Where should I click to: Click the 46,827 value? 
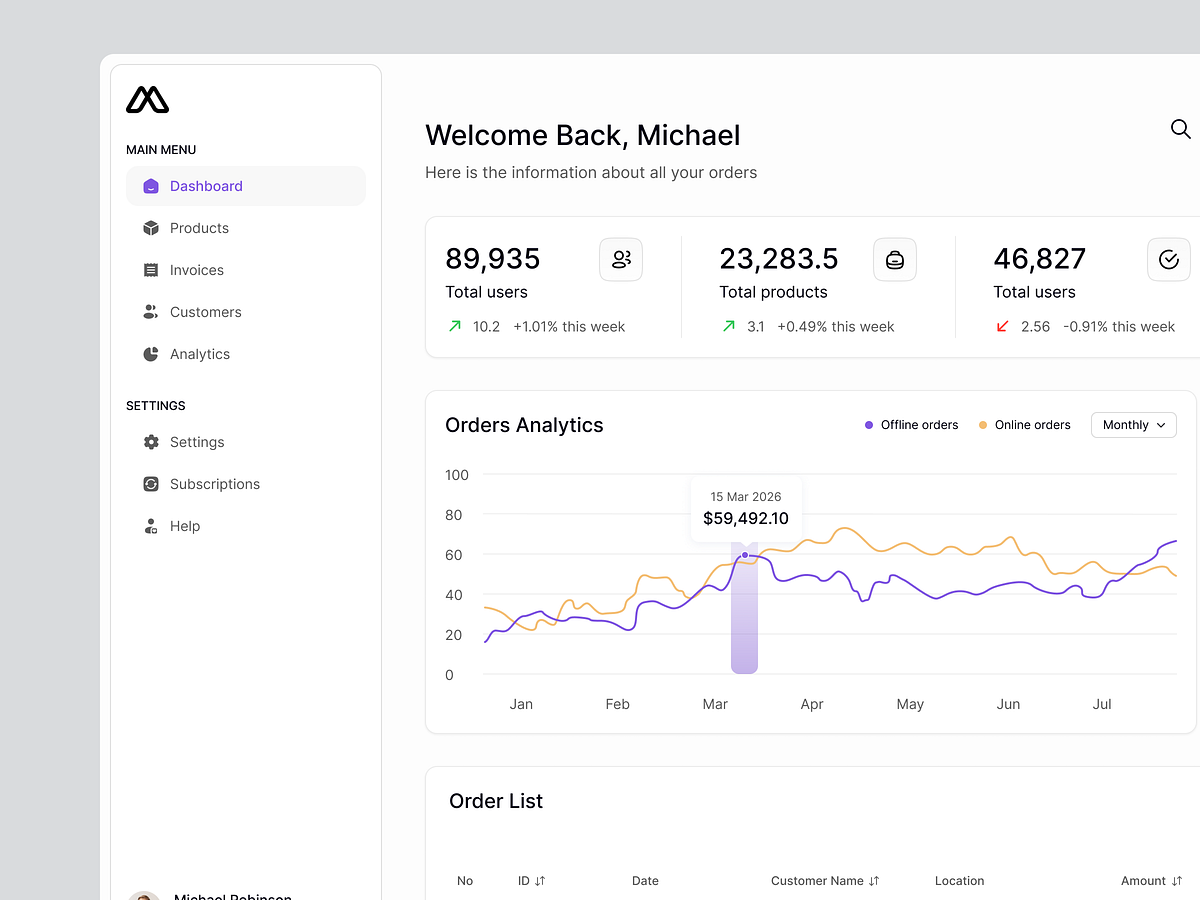tap(1040, 259)
